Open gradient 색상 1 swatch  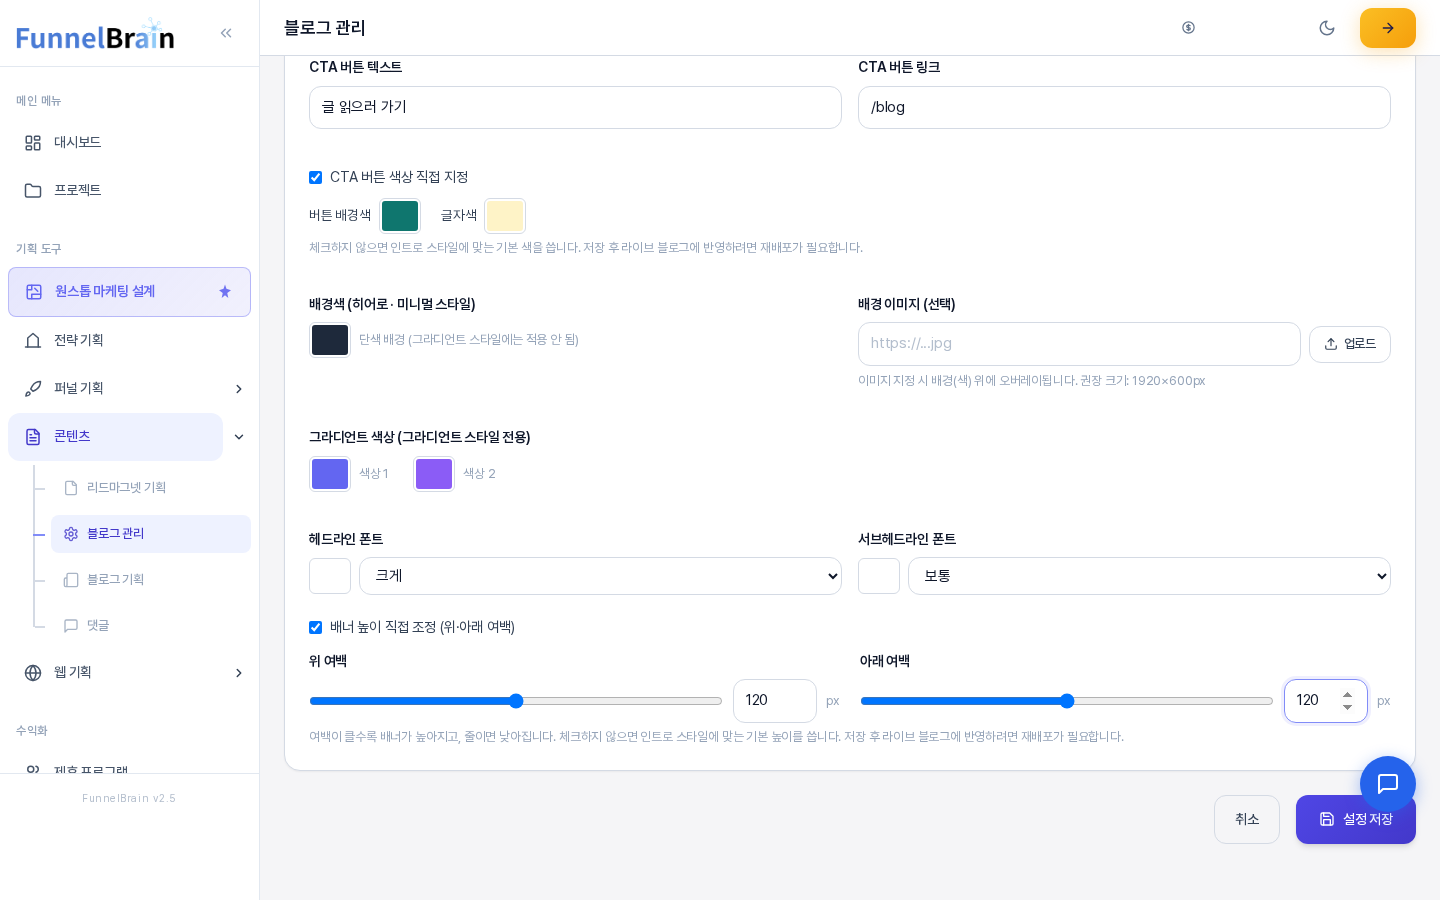point(330,474)
